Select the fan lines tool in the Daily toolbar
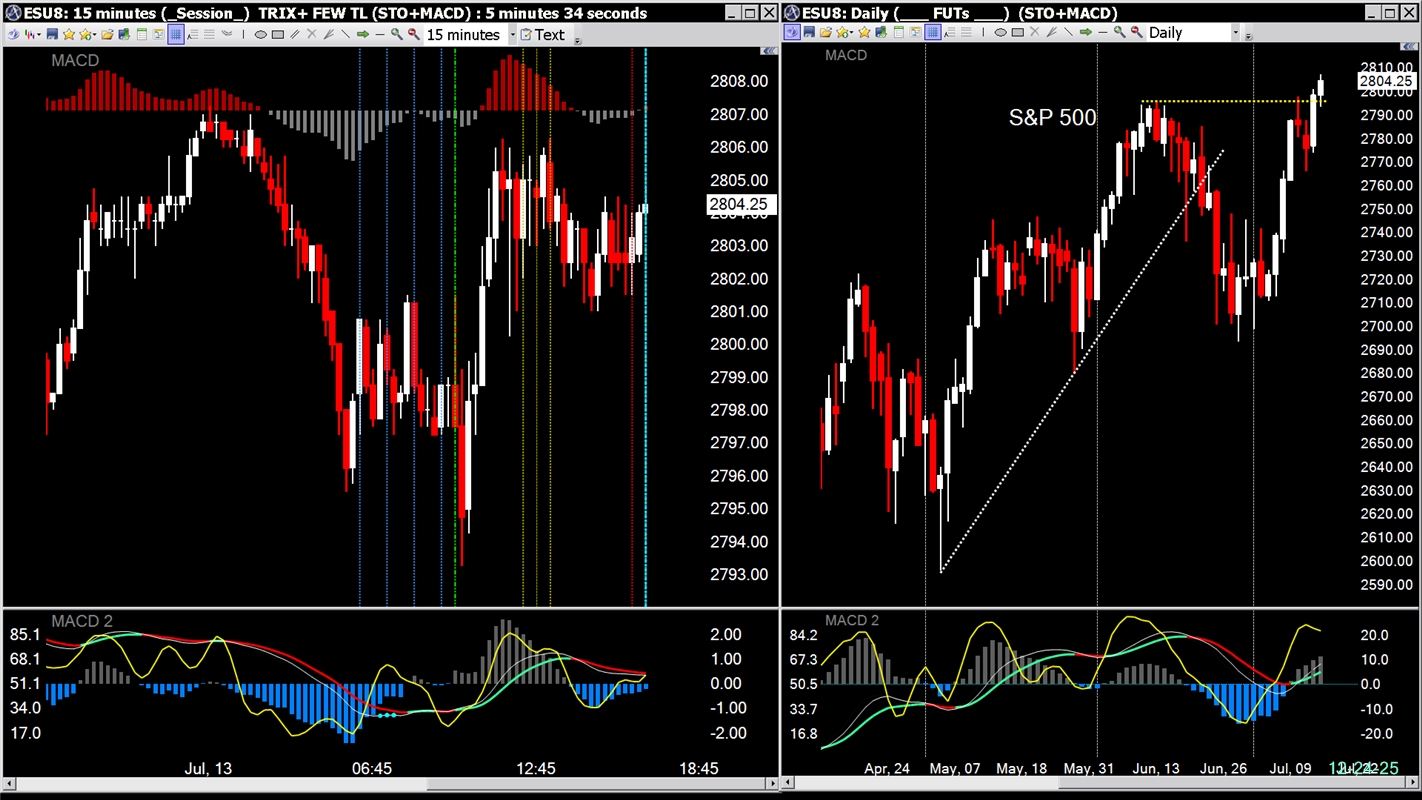The height and width of the screenshot is (800, 1422). (x=1051, y=32)
